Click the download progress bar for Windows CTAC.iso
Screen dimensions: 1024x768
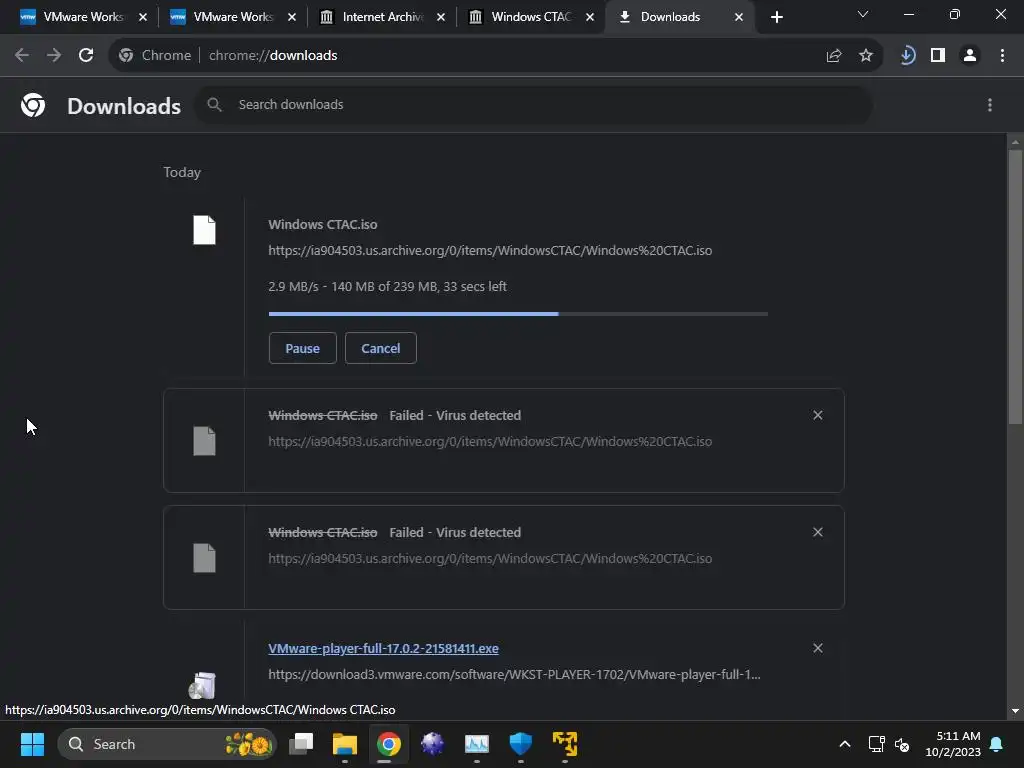[518, 314]
